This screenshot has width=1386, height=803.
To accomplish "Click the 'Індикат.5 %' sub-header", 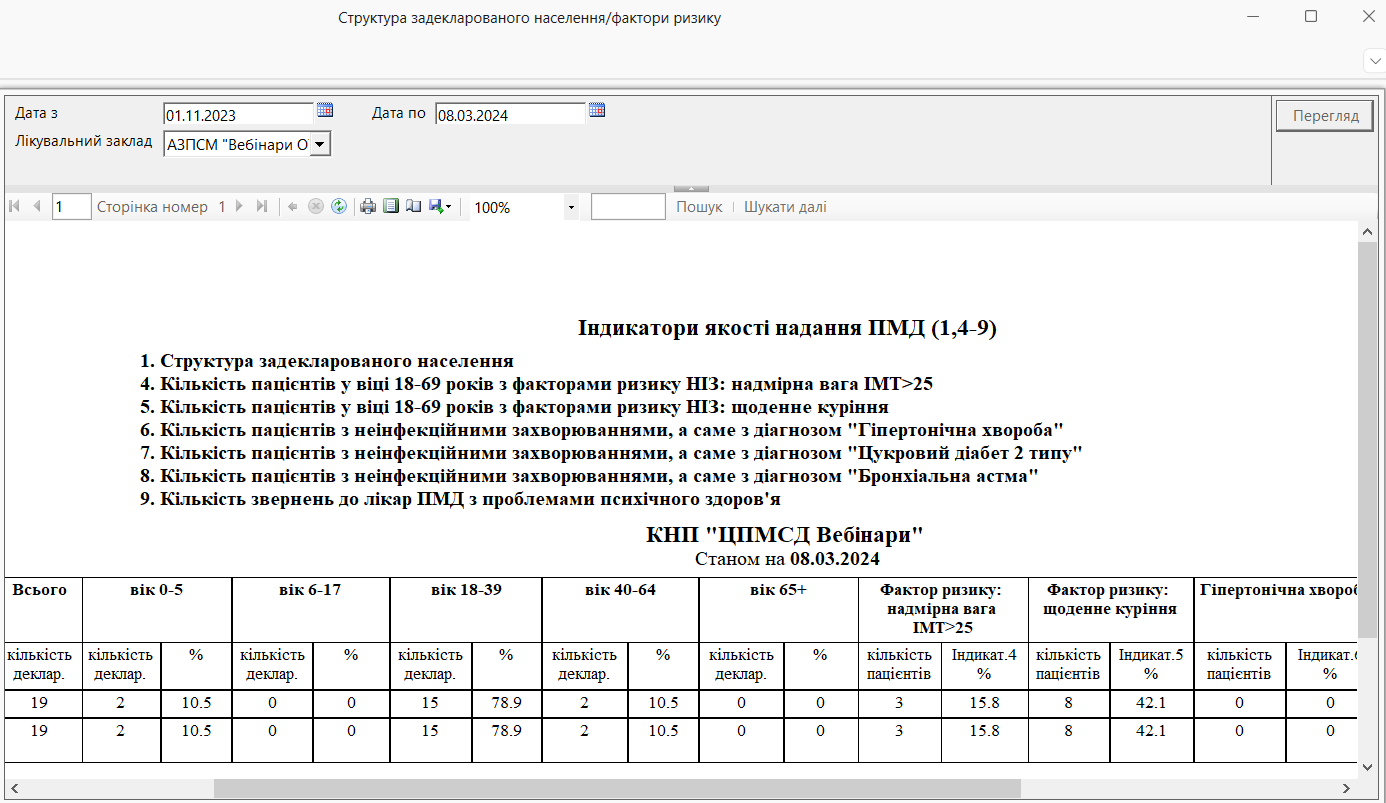I will (x=1151, y=664).
